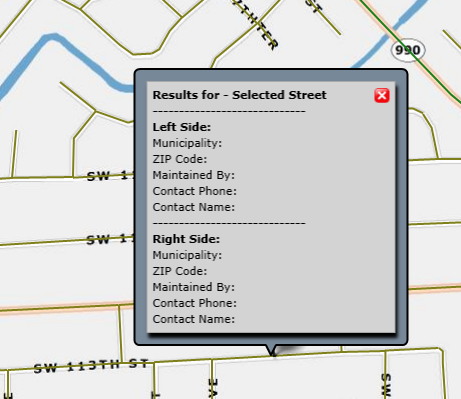461x399 pixels.
Task: Click Left Side 'Municipality:' label
Action: (x=187, y=143)
